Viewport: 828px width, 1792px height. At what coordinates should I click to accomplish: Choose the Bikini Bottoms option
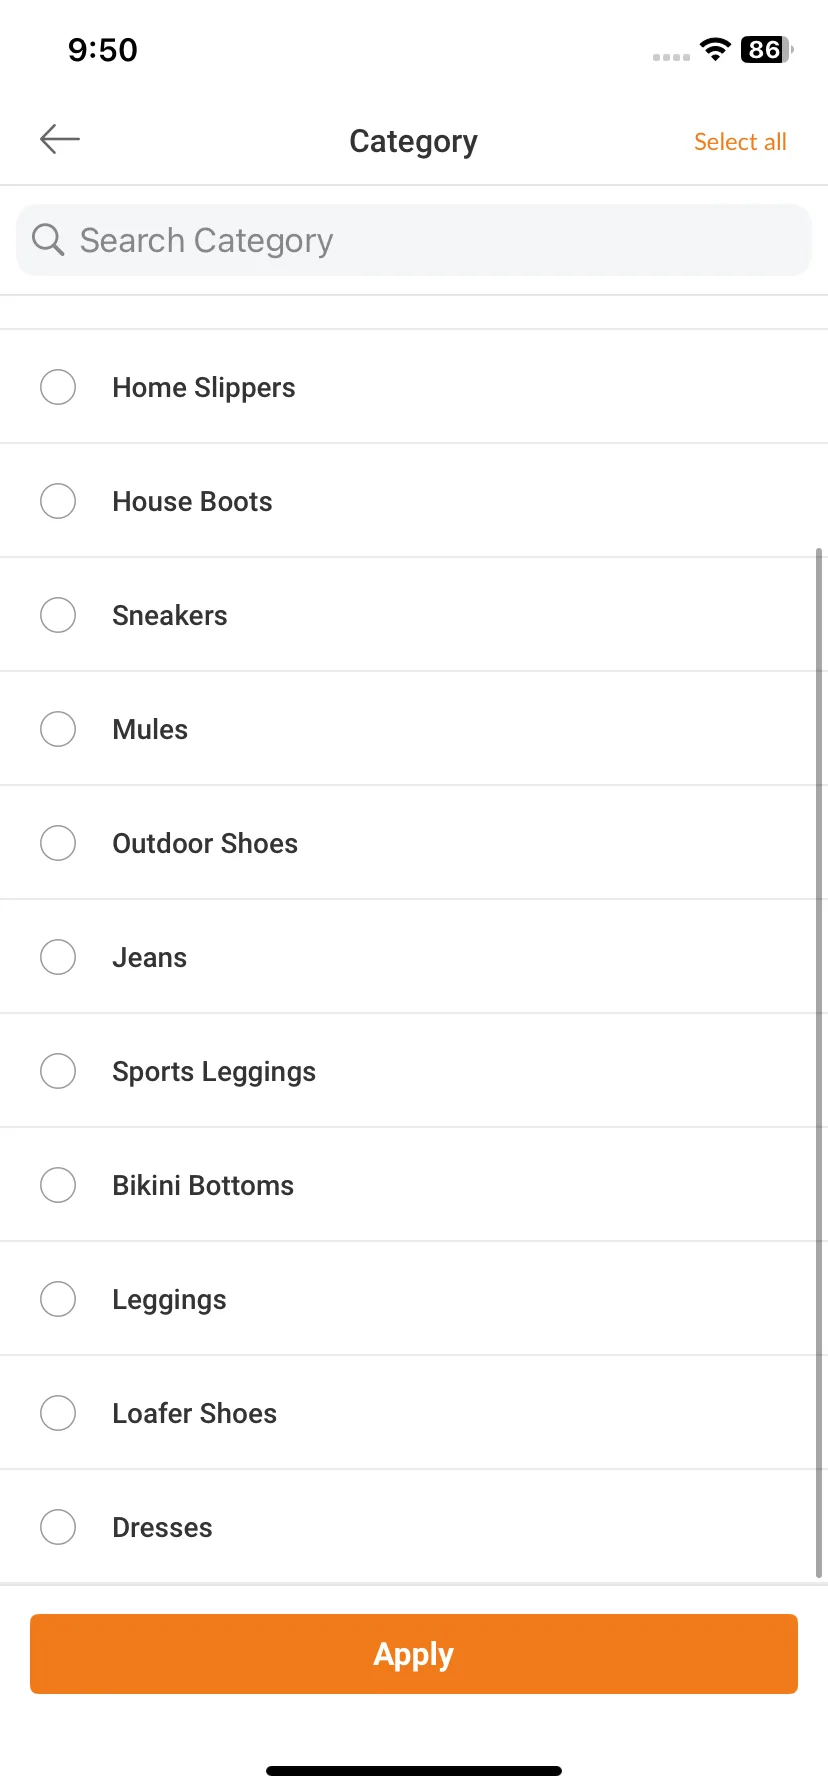[58, 1185]
